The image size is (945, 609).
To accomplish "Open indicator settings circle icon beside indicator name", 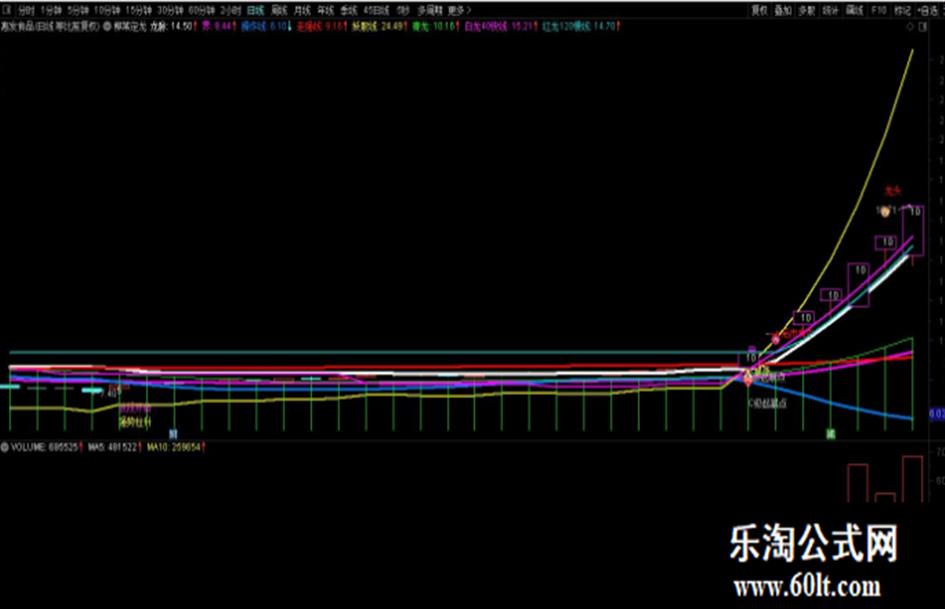I will coord(107,27).
